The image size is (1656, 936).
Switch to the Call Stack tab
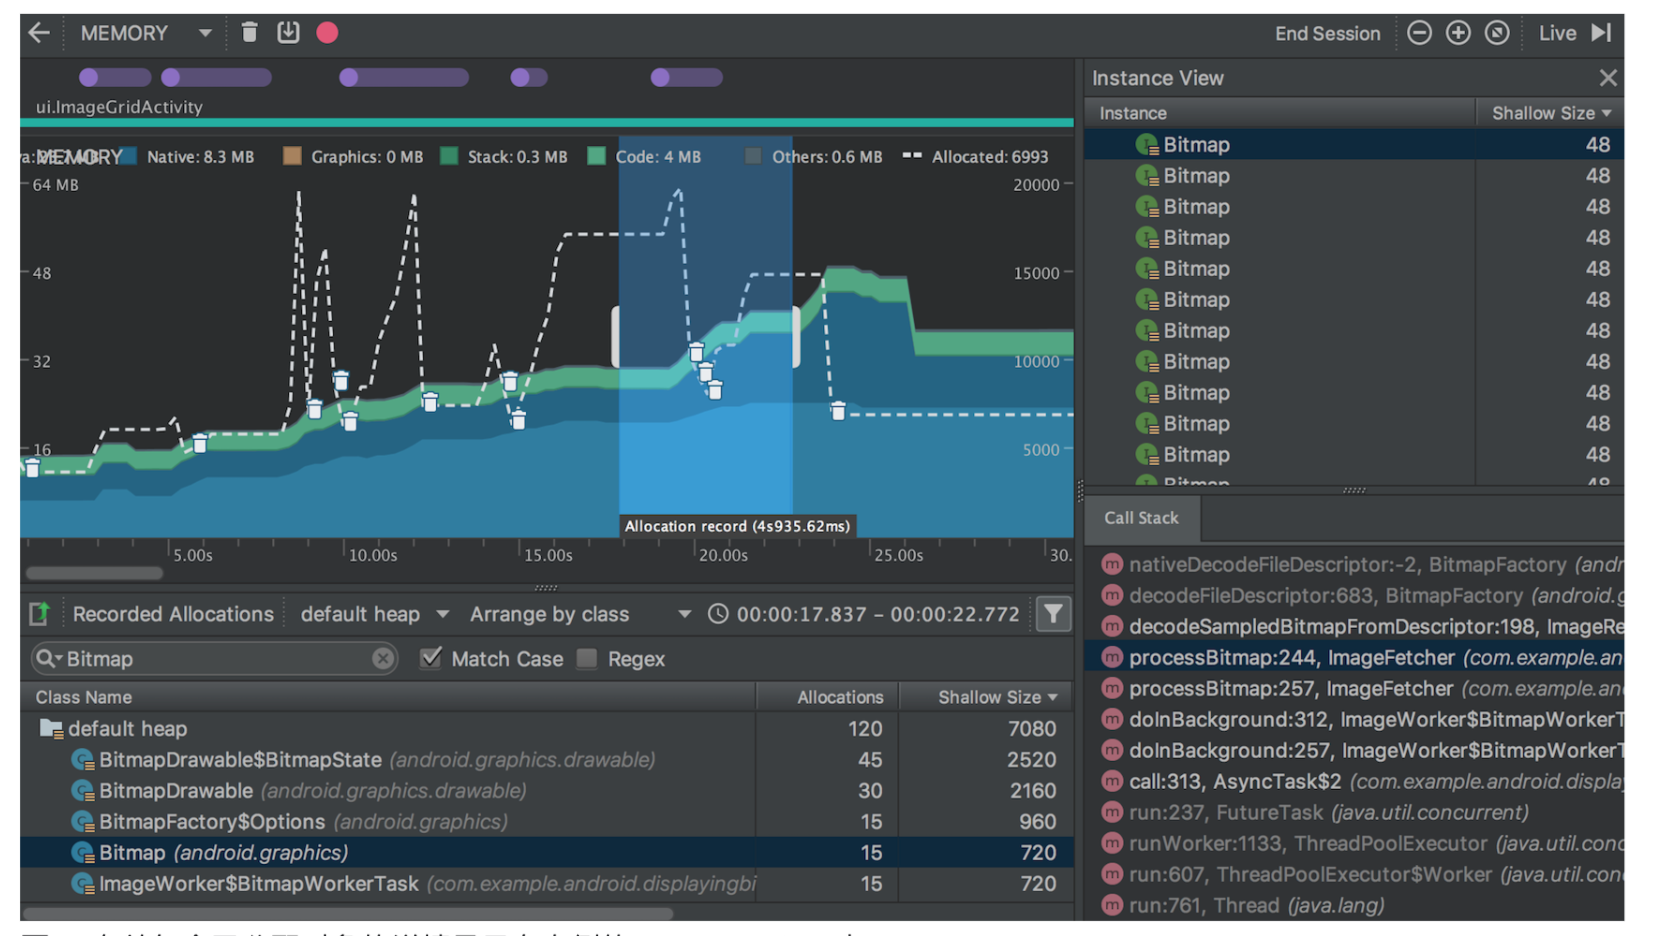tap(1141, 518)
